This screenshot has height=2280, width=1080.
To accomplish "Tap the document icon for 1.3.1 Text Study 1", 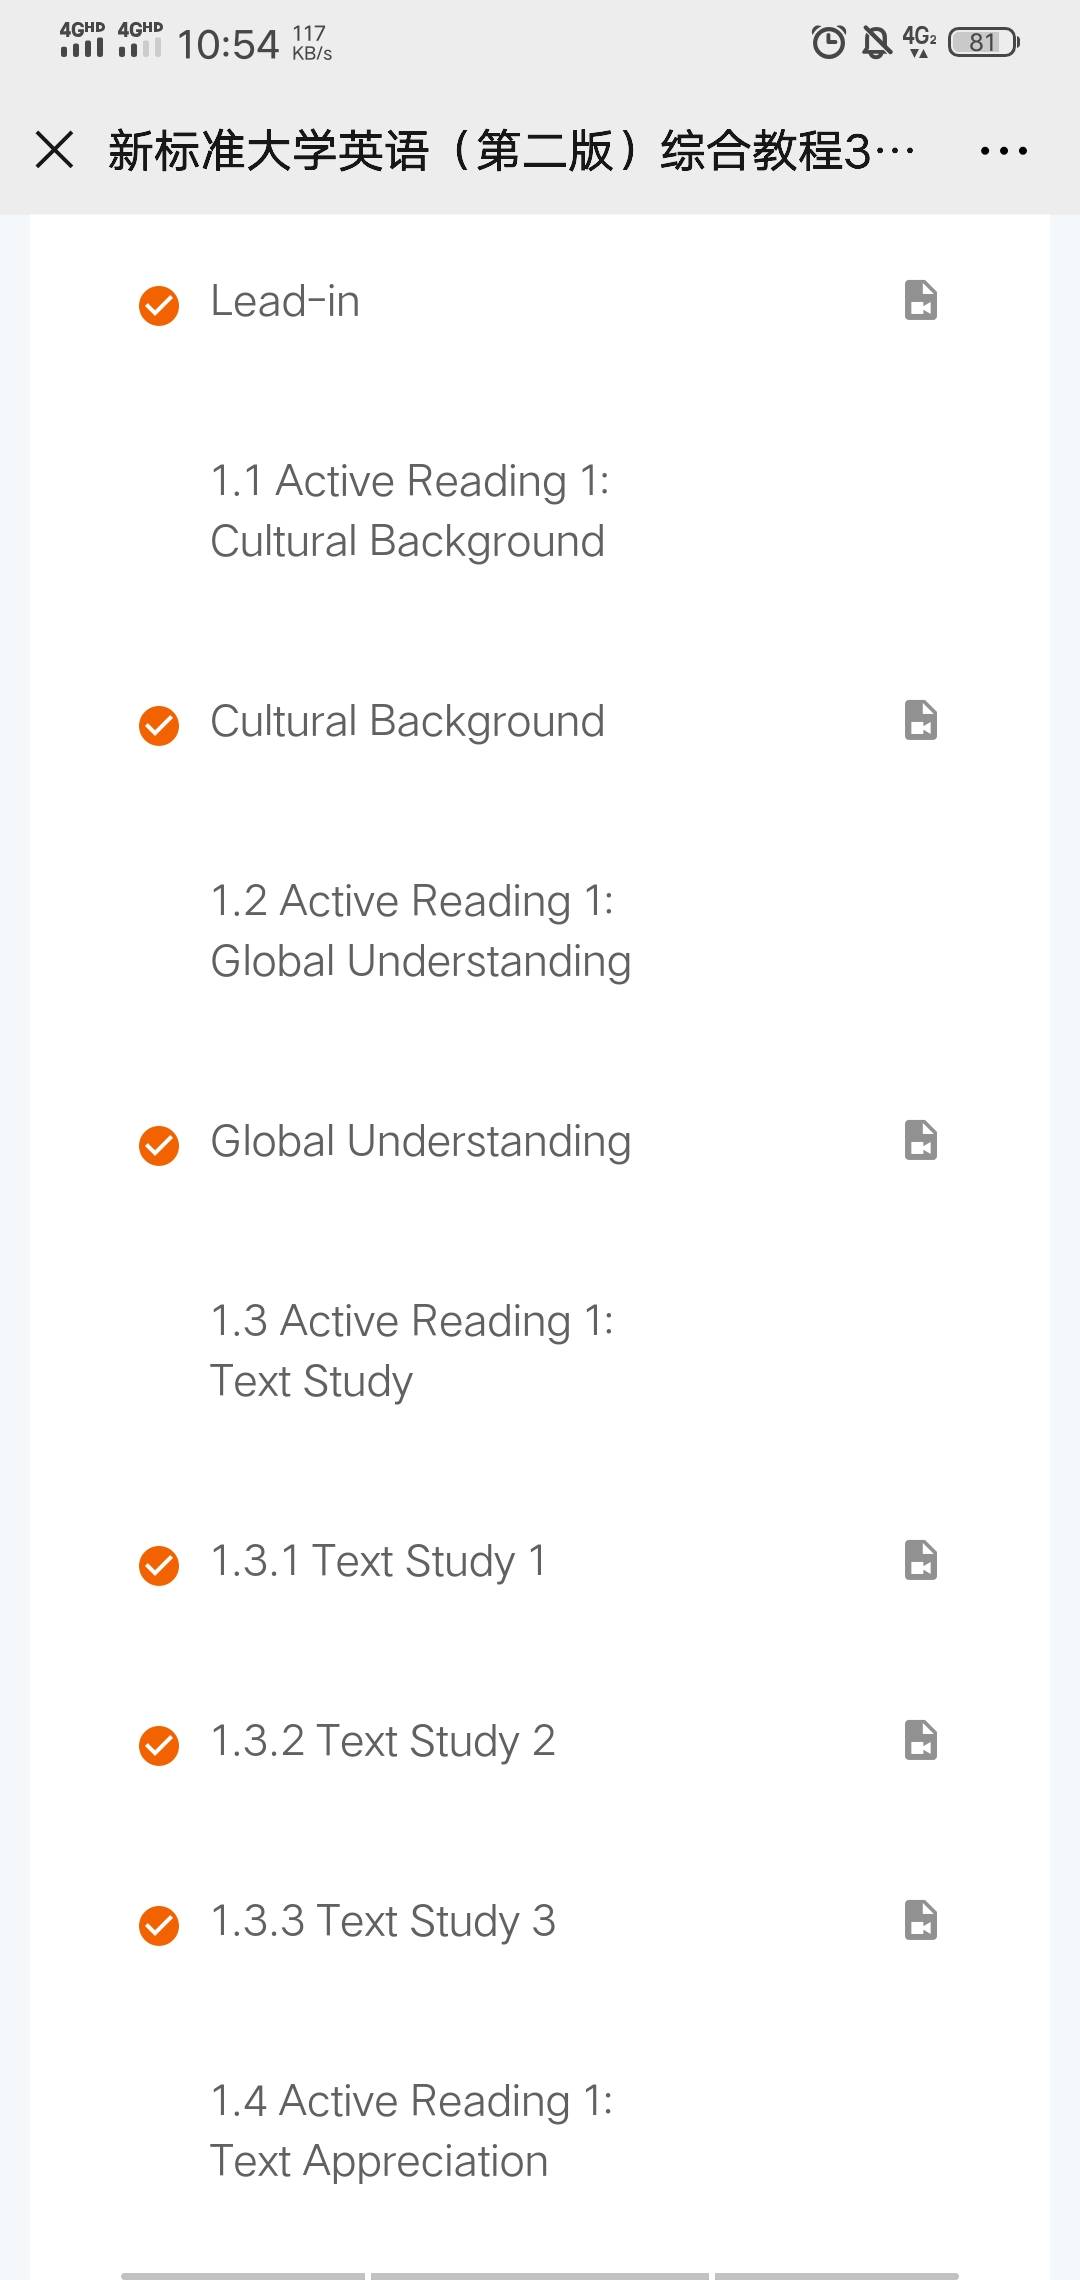I will coord(920,1560).
